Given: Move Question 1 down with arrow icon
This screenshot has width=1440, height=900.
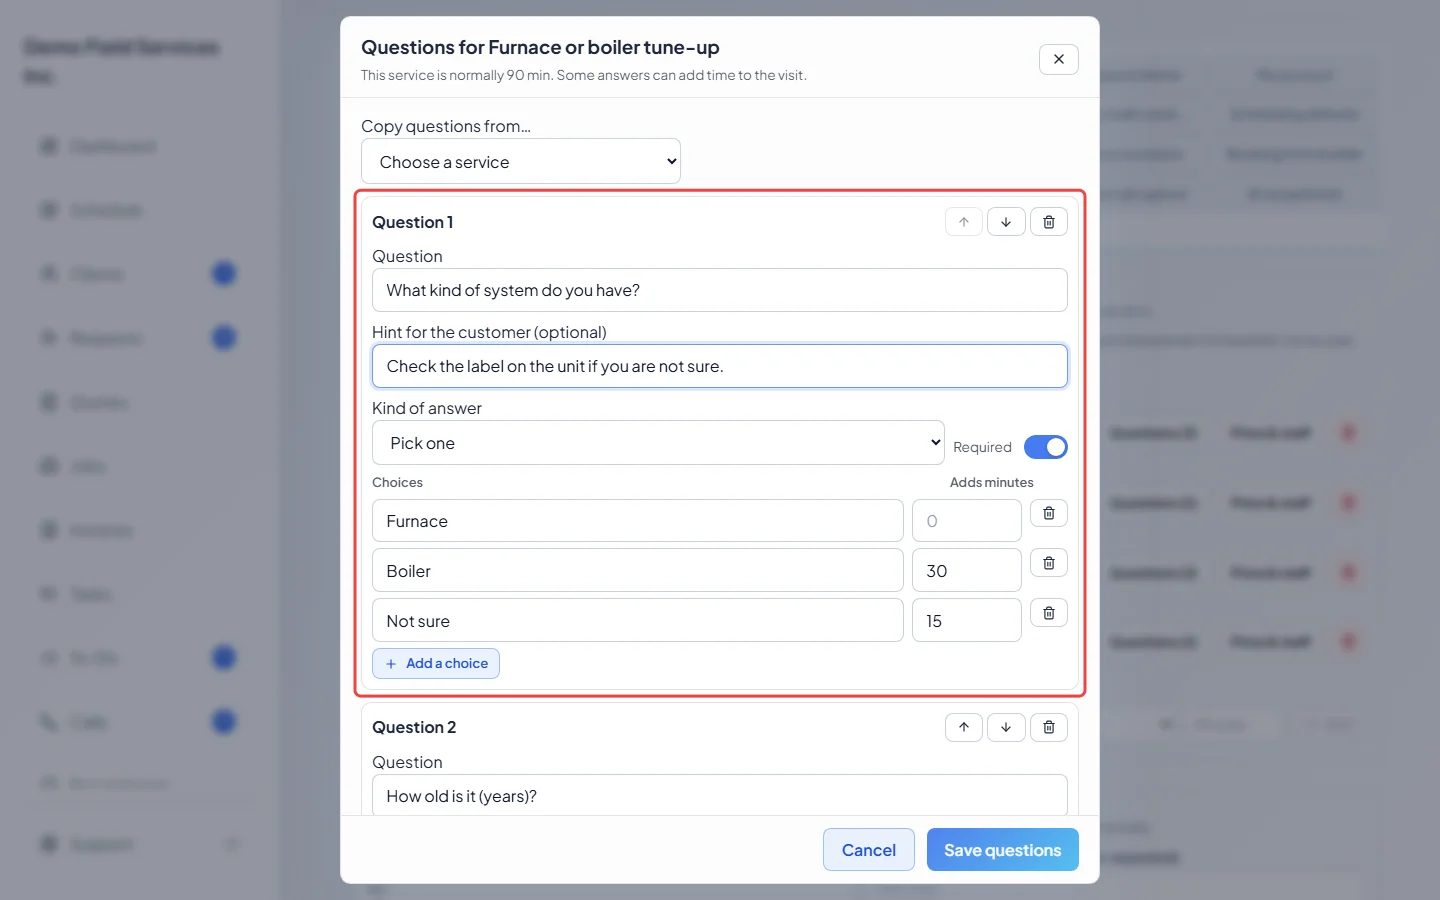Looking at the screenshot, I should click(1006, 222).
